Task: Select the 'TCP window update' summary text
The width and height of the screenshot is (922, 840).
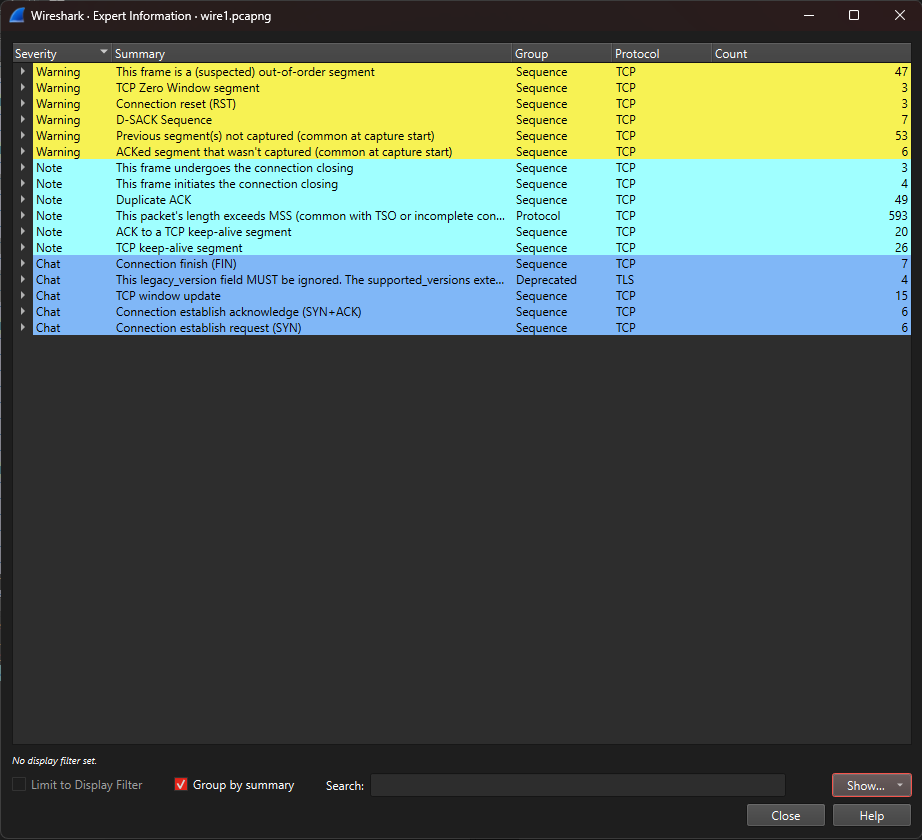Action: (168, 296)
